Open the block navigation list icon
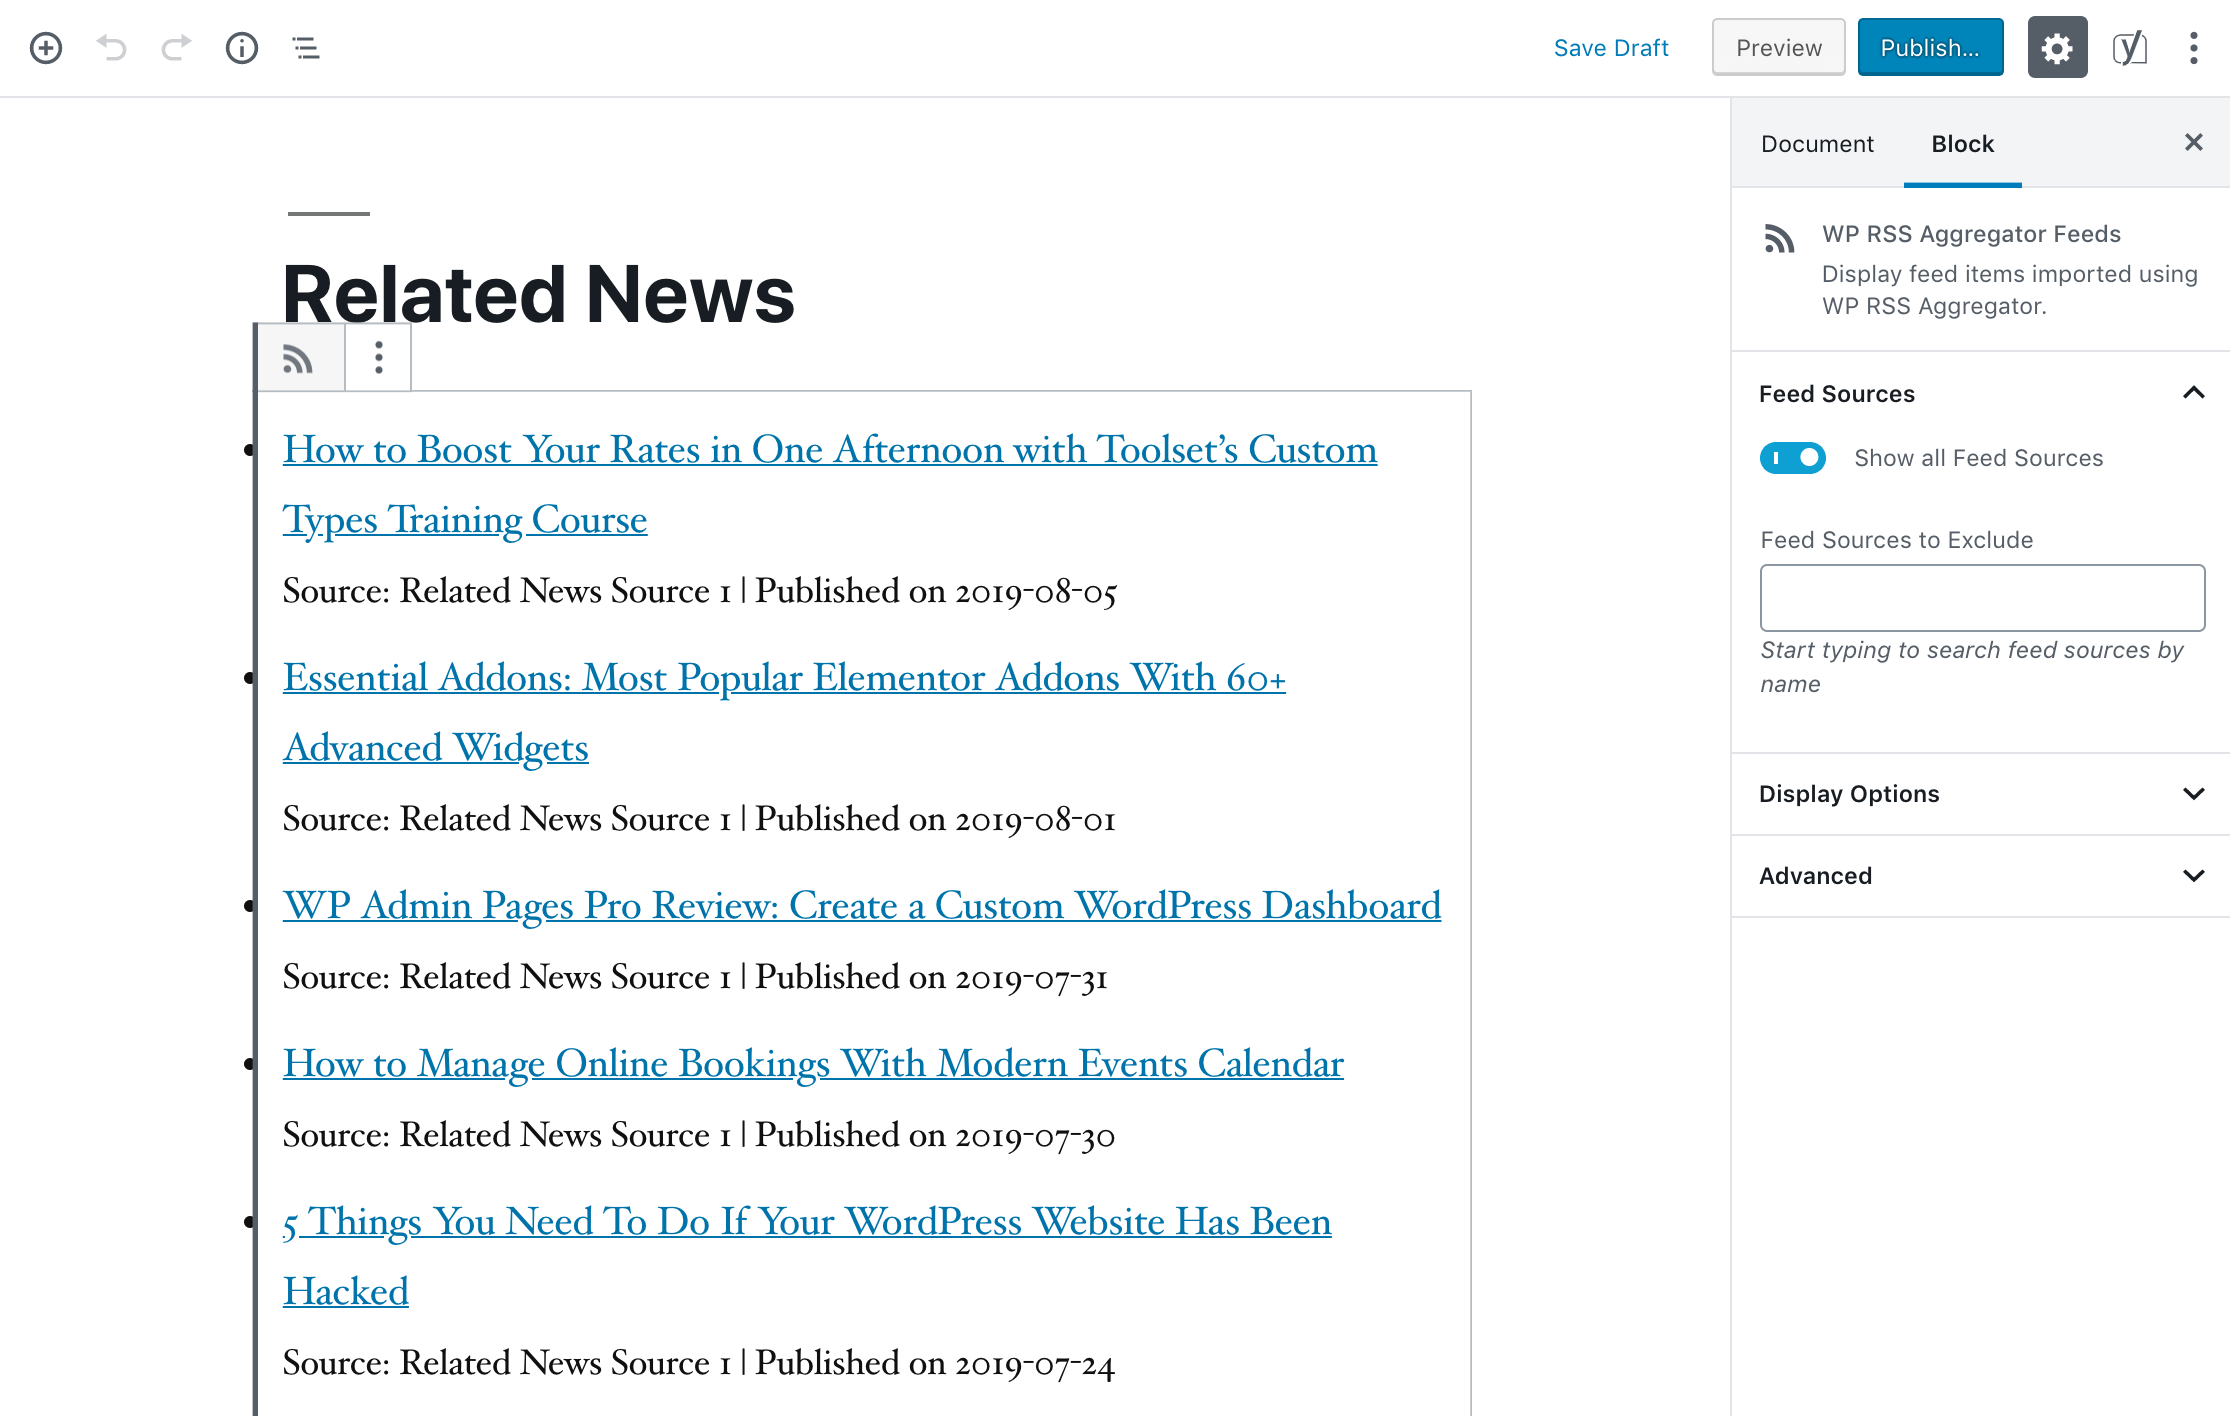2230x1416 pixels. tap(306, 48)
